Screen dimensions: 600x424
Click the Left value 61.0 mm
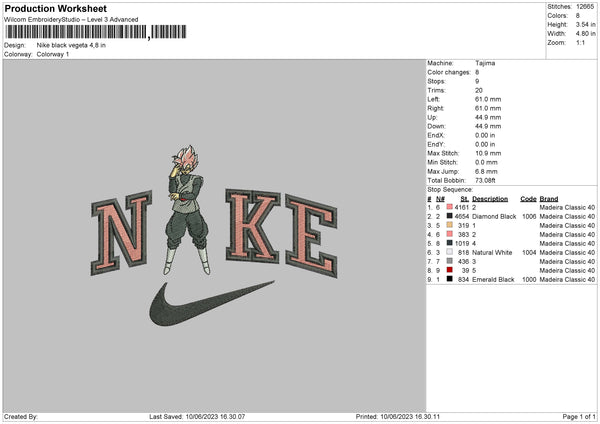pos(488,99)
